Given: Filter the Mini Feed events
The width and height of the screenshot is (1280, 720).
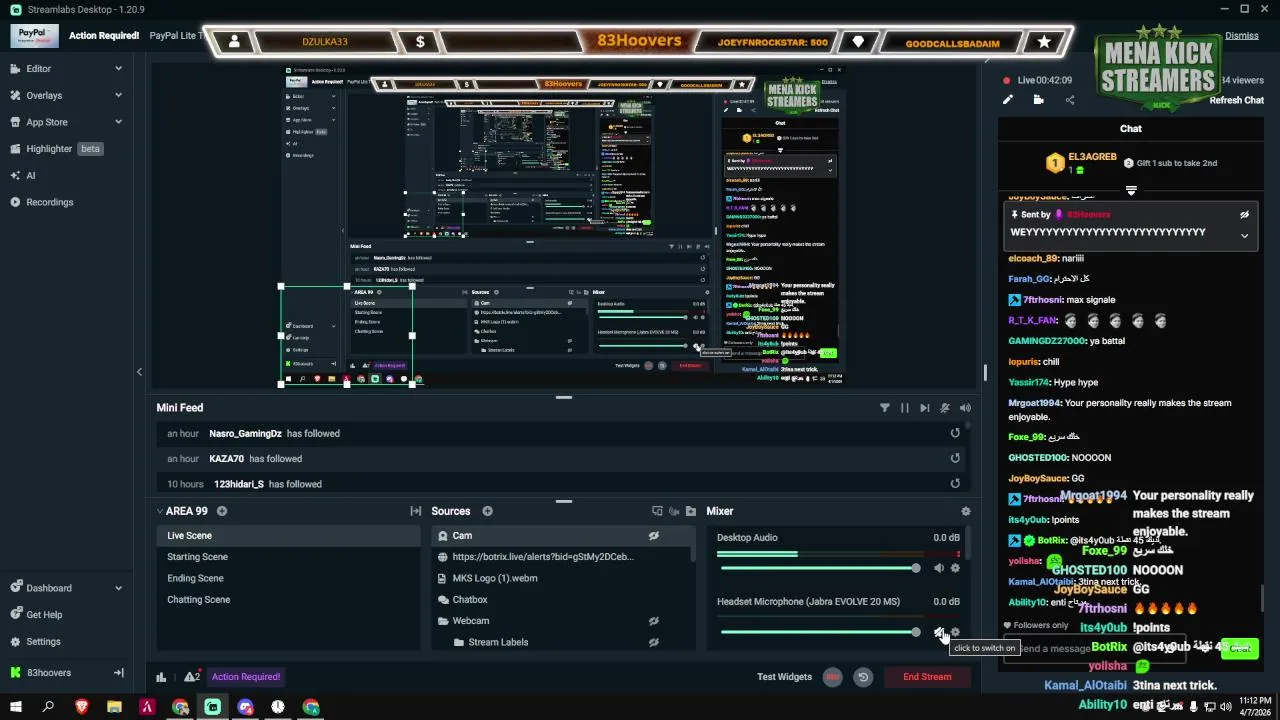Looking at the screenshot, I should pos(884,408).
